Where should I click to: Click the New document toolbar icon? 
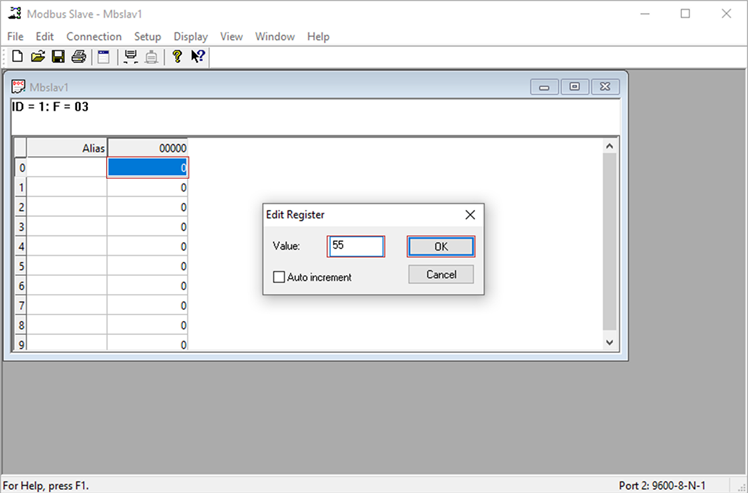point(17,56)
